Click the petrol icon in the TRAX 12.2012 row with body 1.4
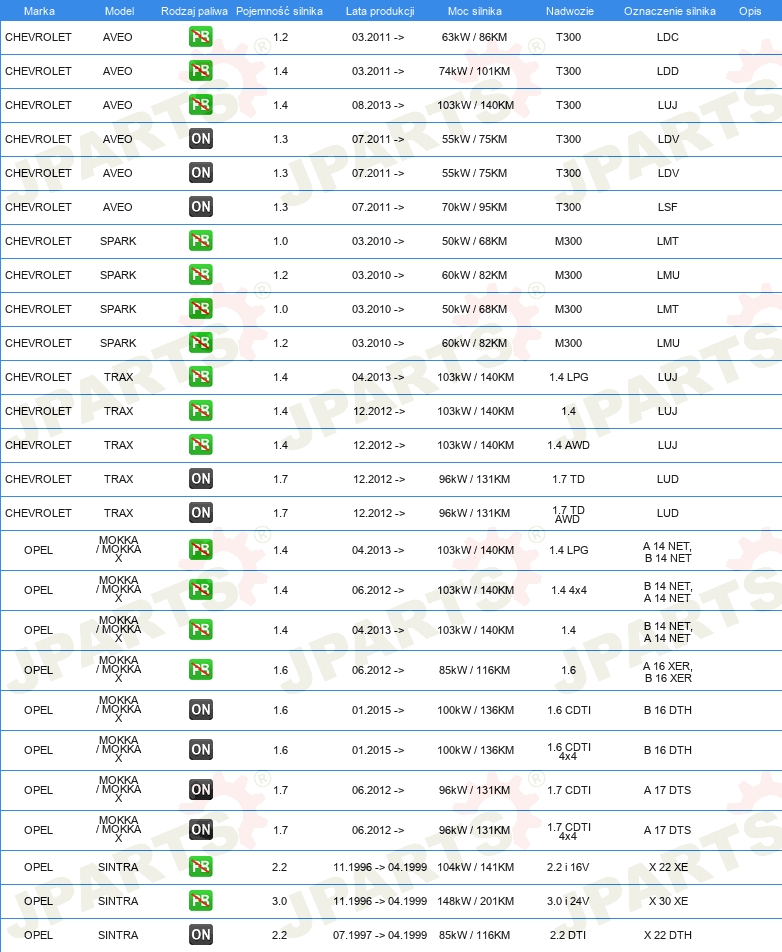The height and width of the screenshot is (952, 782). click(200, 411)
